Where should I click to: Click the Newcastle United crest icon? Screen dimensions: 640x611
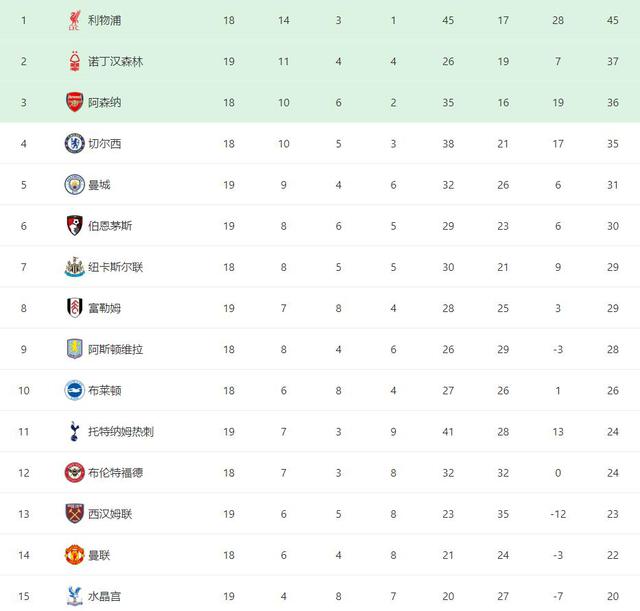pos(74,267)
